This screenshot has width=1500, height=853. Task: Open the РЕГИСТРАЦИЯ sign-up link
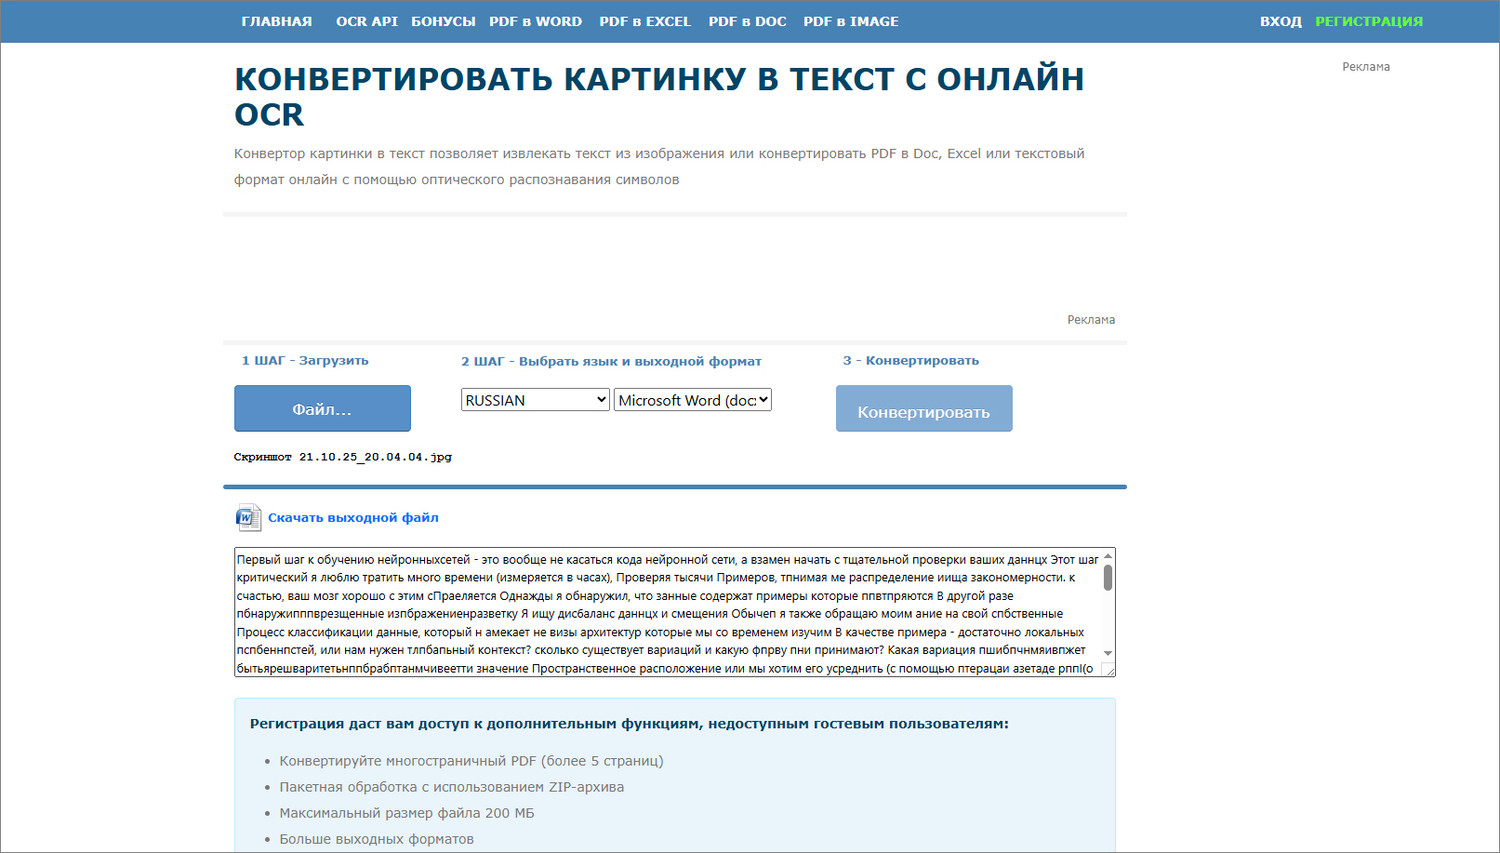[1368, 21]
